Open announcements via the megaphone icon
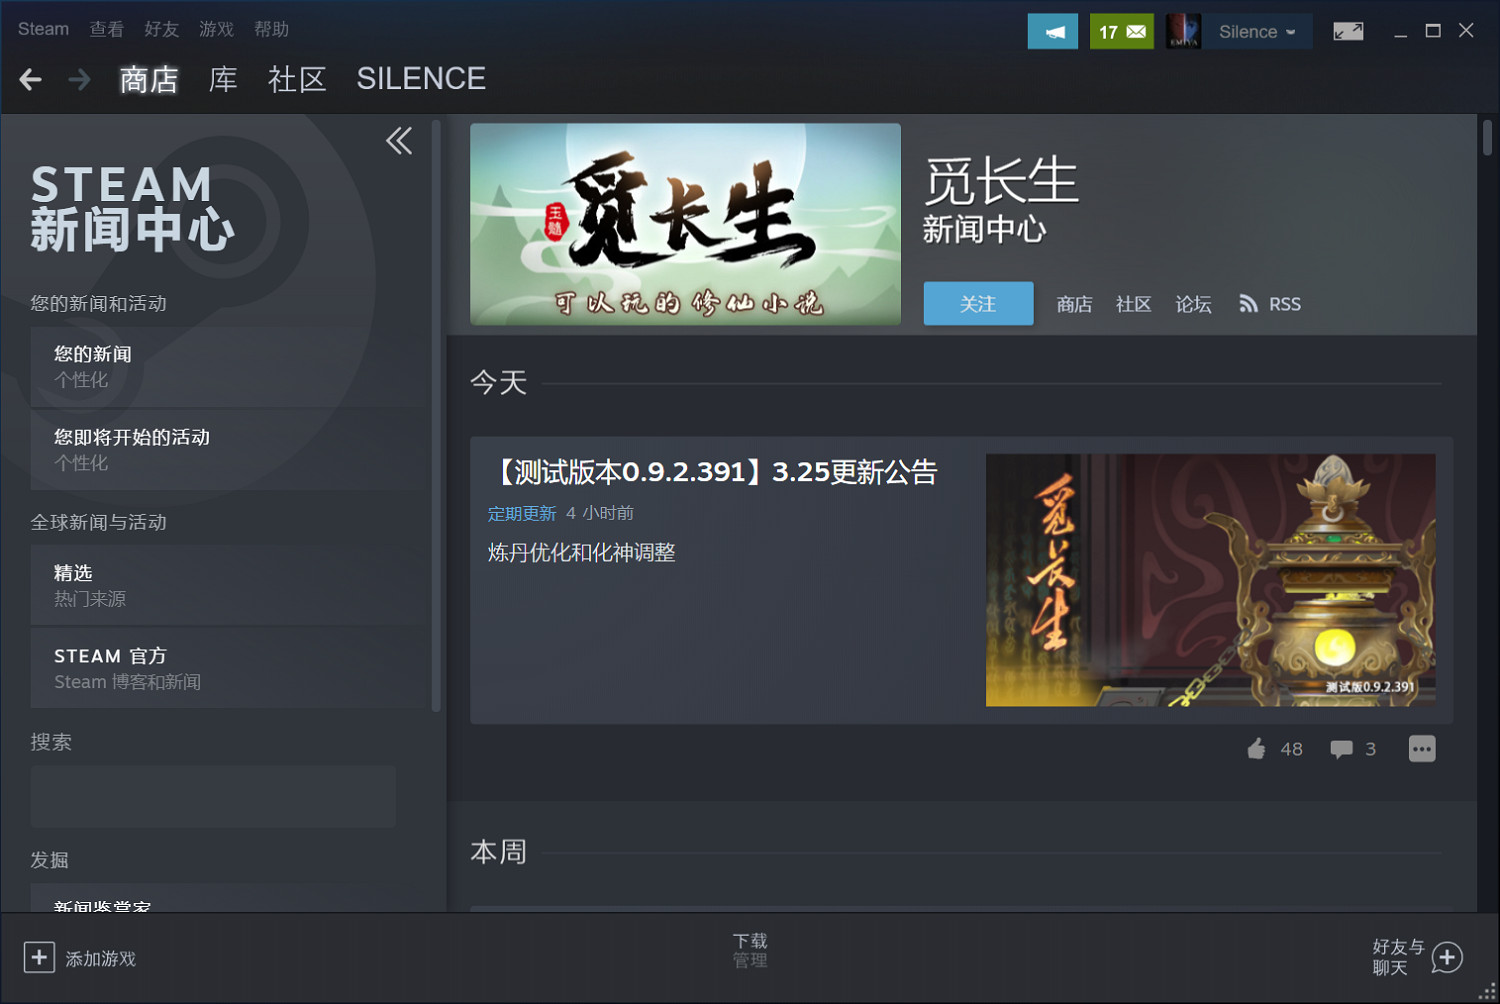Screen dimensions: 1500x1004 [1052, 31]
